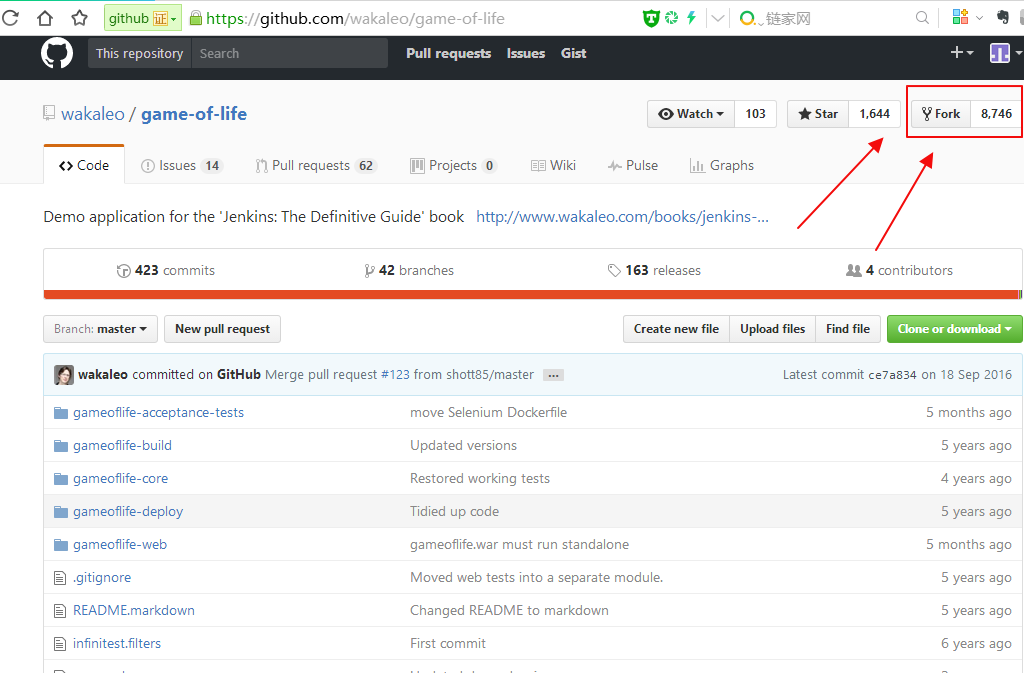Open the Pulse tab

click(633, 166)
